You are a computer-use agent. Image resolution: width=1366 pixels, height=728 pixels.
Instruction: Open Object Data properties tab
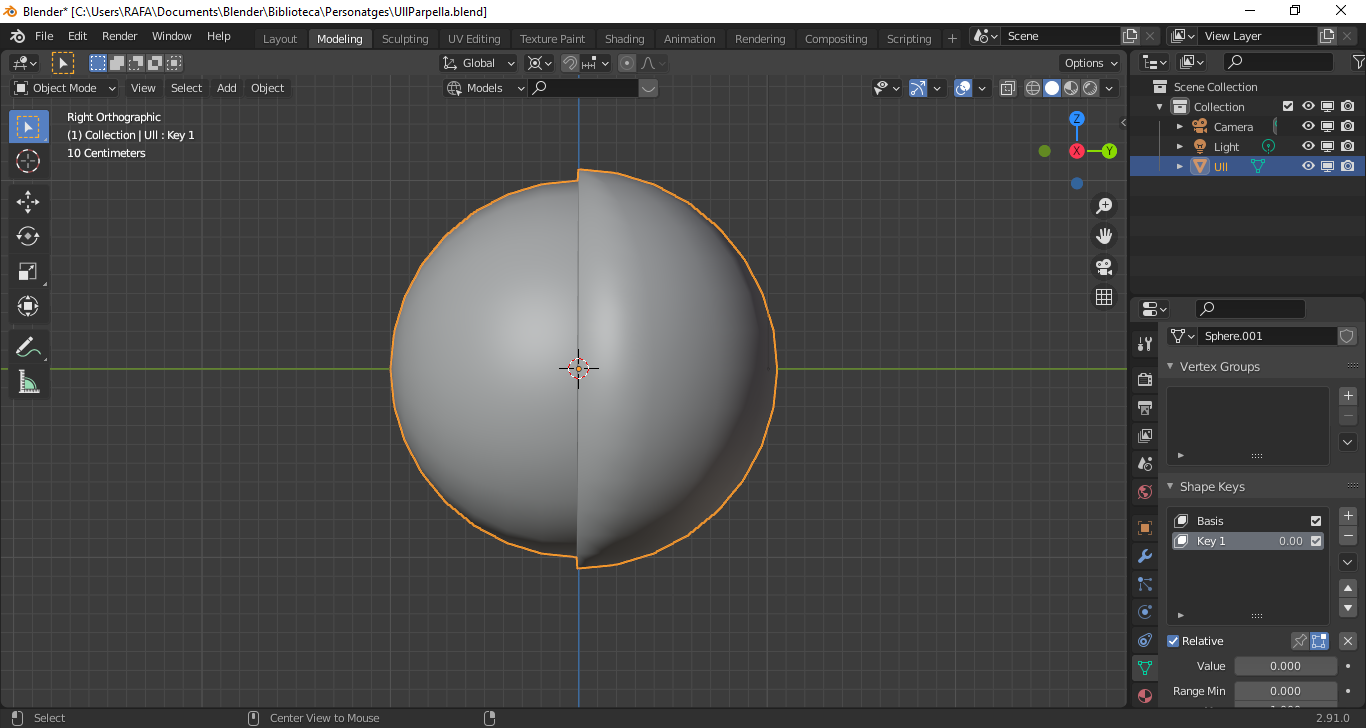click(x=1145, y=667)
